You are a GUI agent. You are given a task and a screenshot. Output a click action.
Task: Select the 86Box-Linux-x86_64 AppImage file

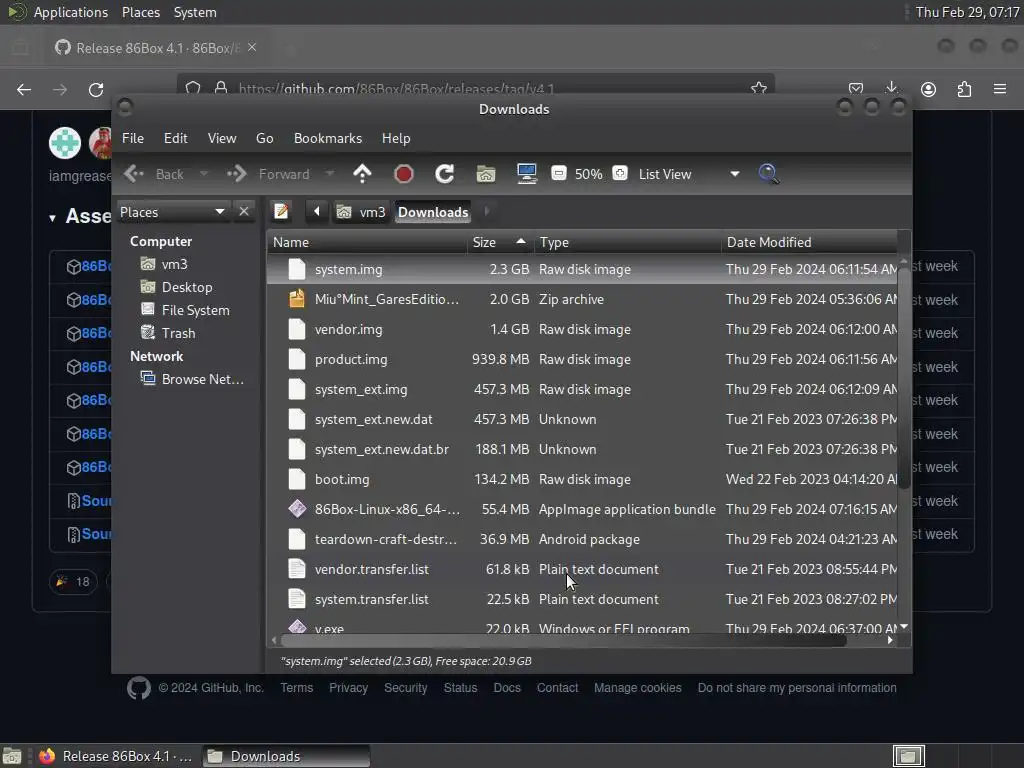[582, 509]
